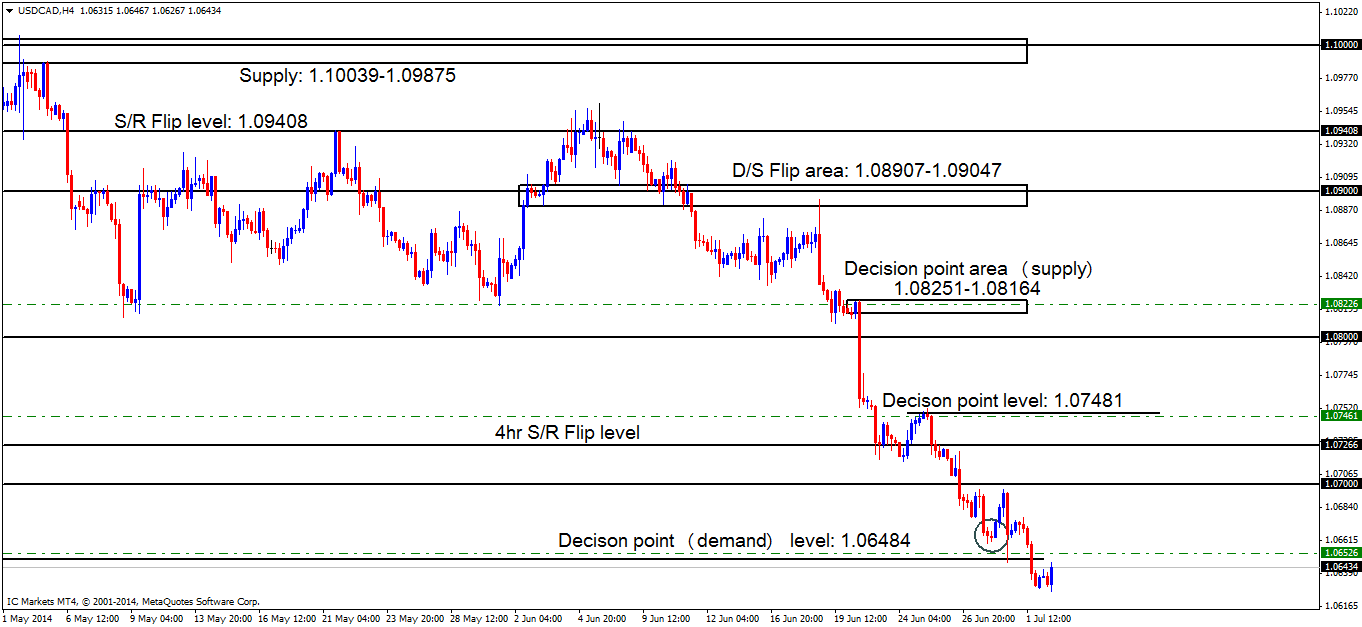This screenshot has height=627, width=1362.
Task: Select the '4 Jun 20:00' time label
Action: [x=604, y=618]
